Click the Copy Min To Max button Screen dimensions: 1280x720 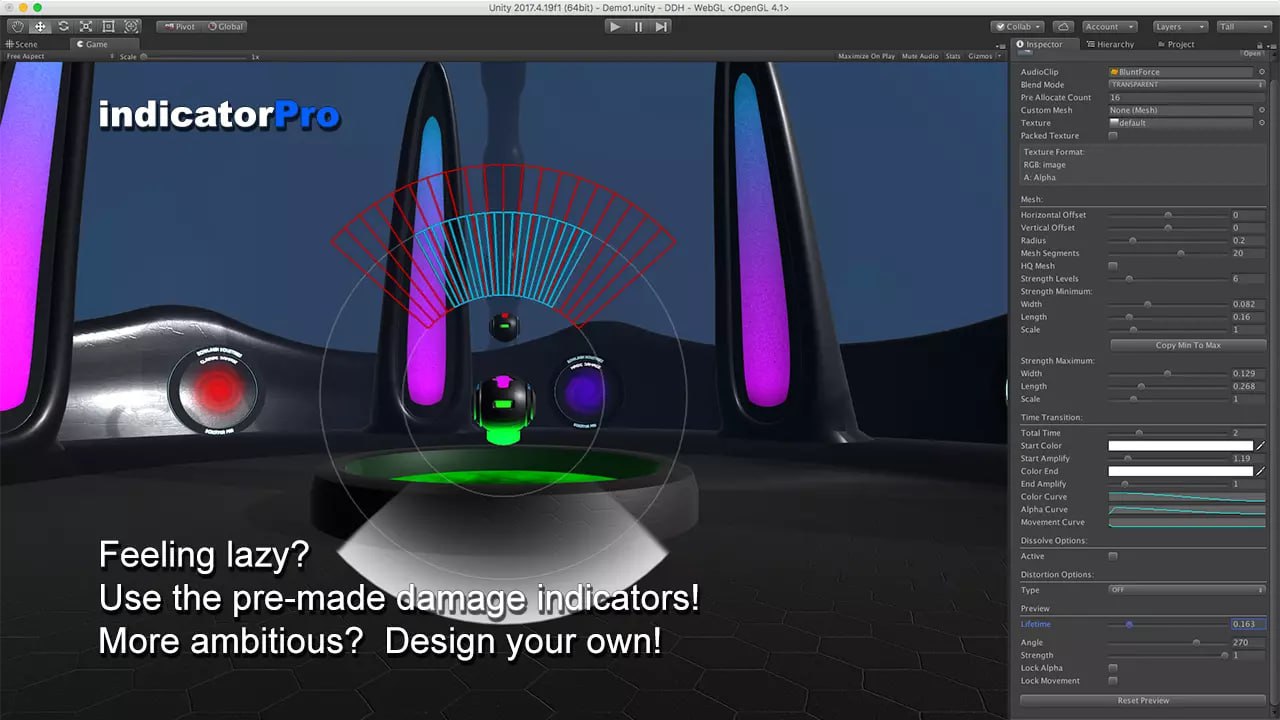point(1188,345)
